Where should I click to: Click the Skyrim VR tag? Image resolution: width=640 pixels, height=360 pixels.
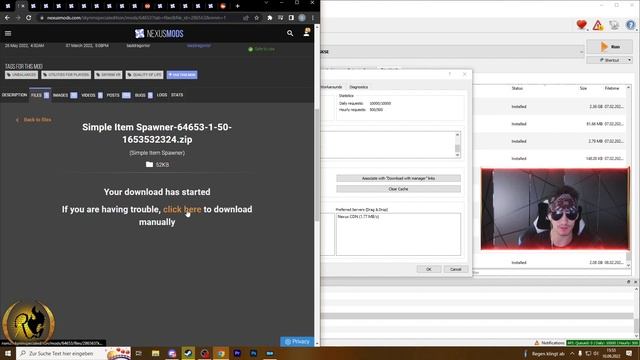[108, 75]
